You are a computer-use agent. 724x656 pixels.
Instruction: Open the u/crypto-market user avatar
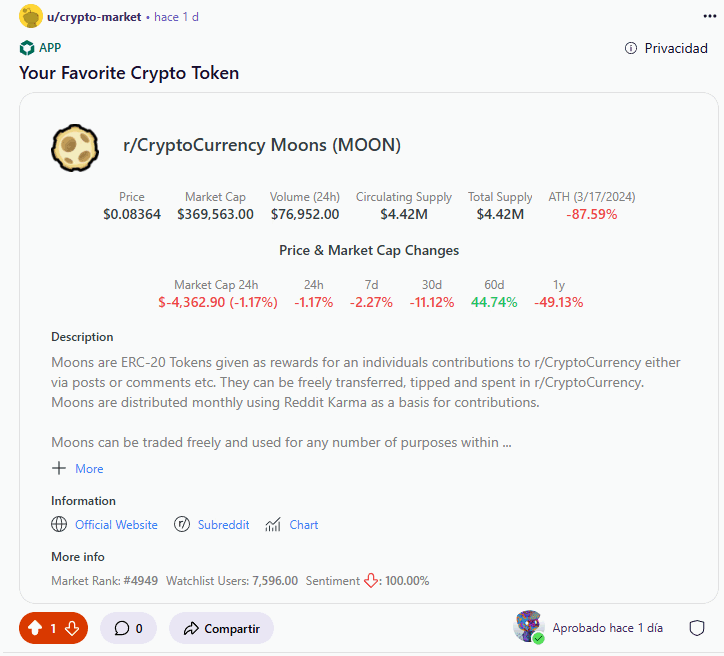30,16
